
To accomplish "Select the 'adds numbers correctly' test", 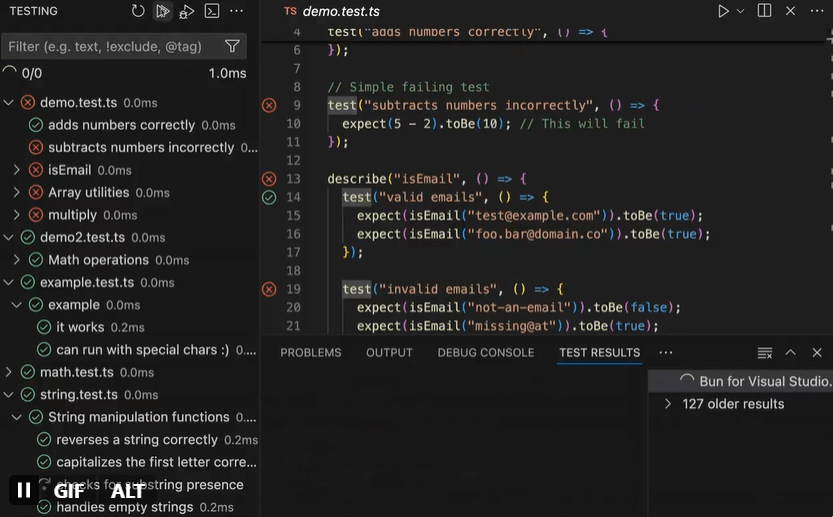I will [x=121, y=125].
